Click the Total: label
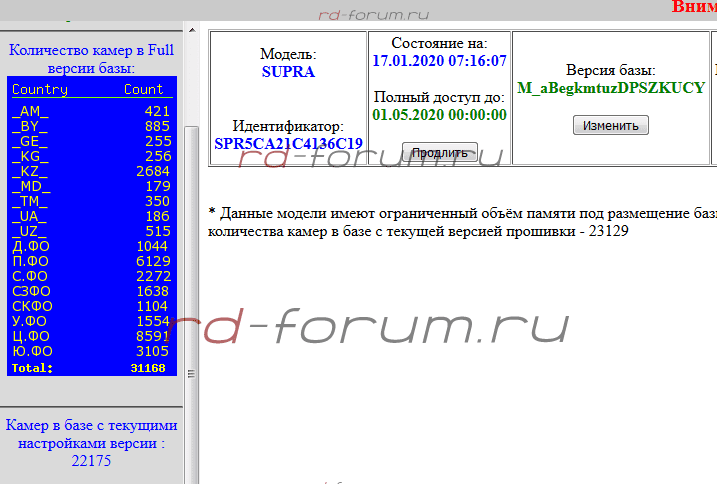The width and height of the screenshot is (717, 484). pos(32,368)
